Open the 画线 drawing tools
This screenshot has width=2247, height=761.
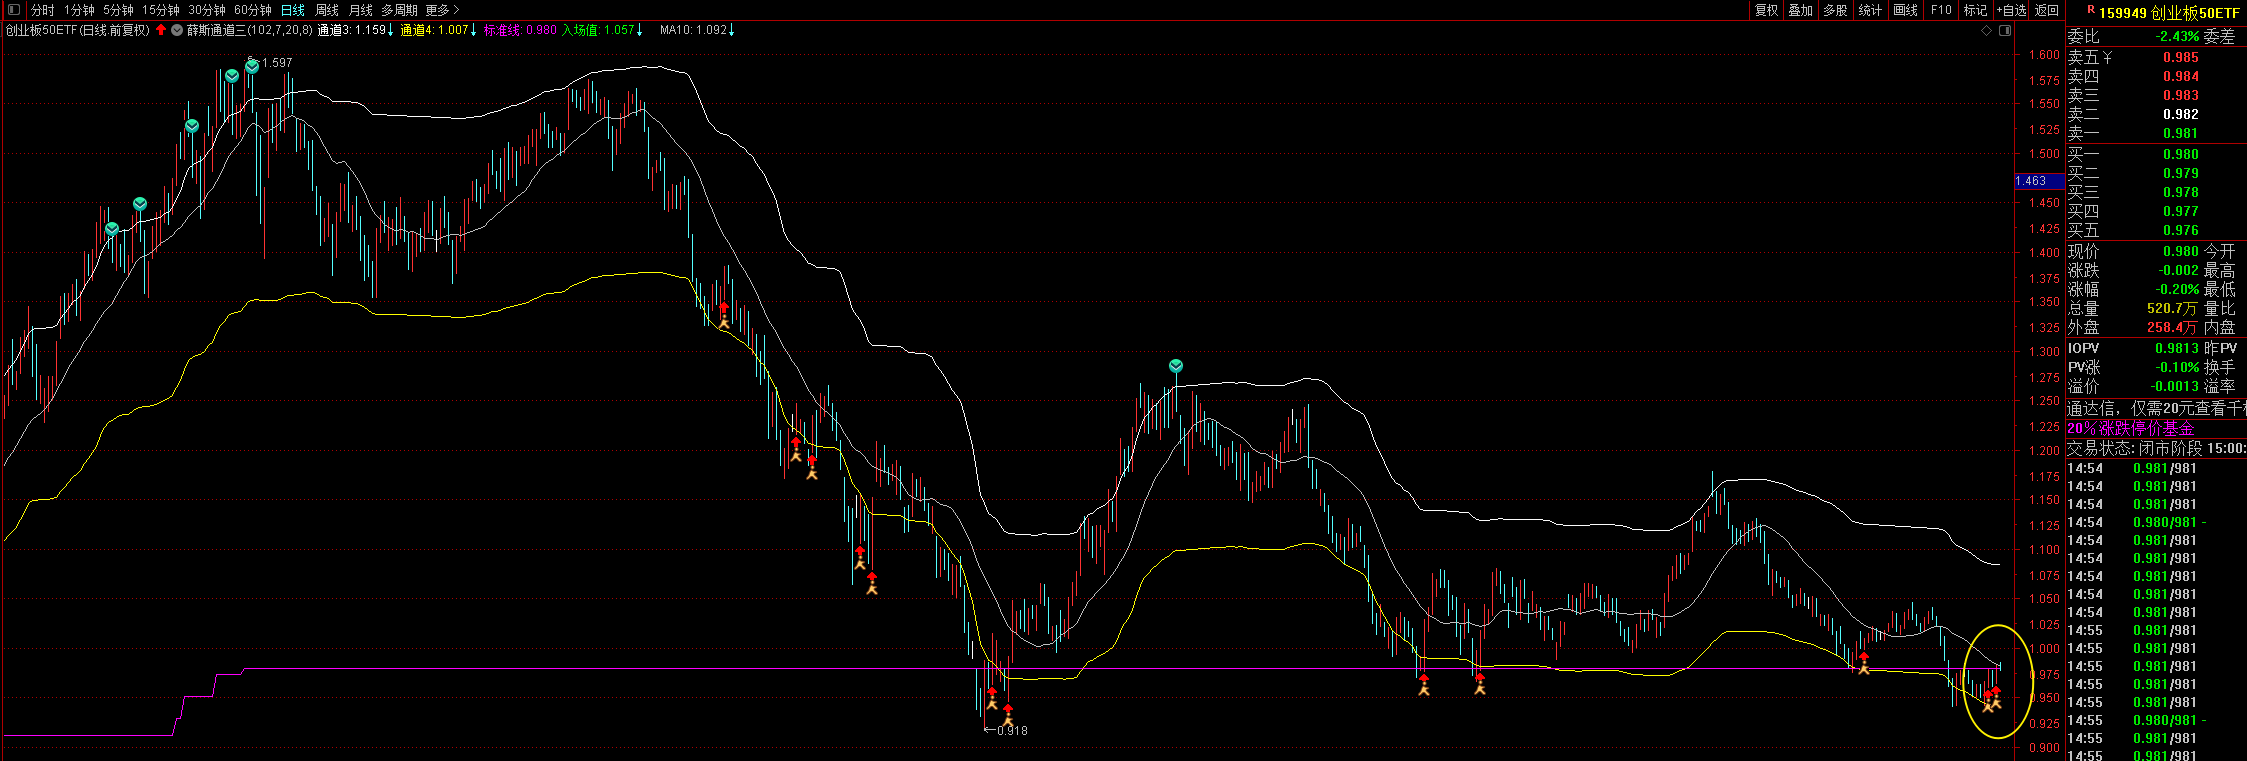coord(1906,10)
